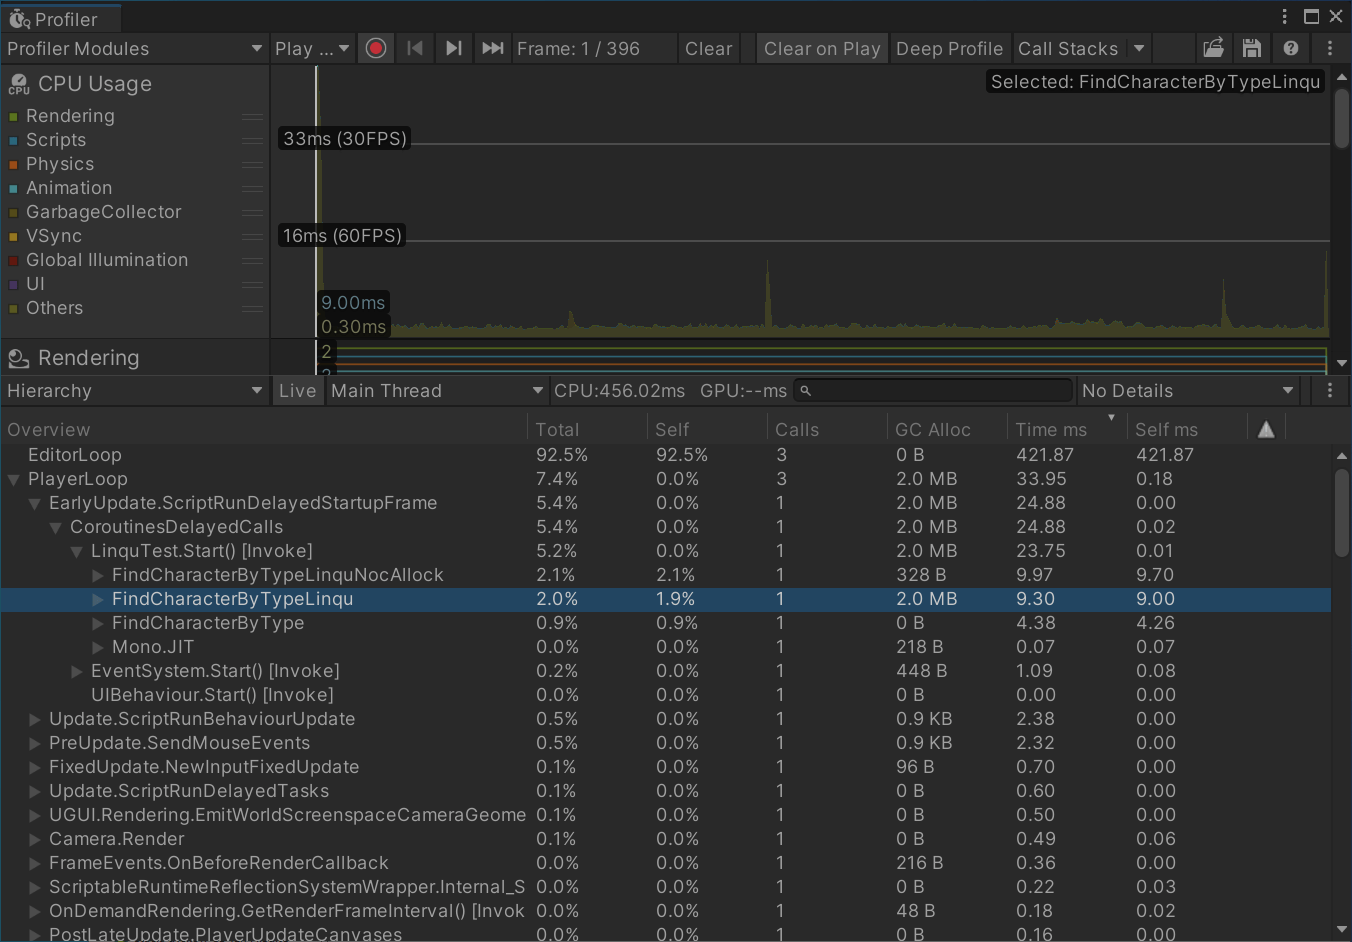
Task: Toggle the Rendering category color box
Action: coord(13,117)
